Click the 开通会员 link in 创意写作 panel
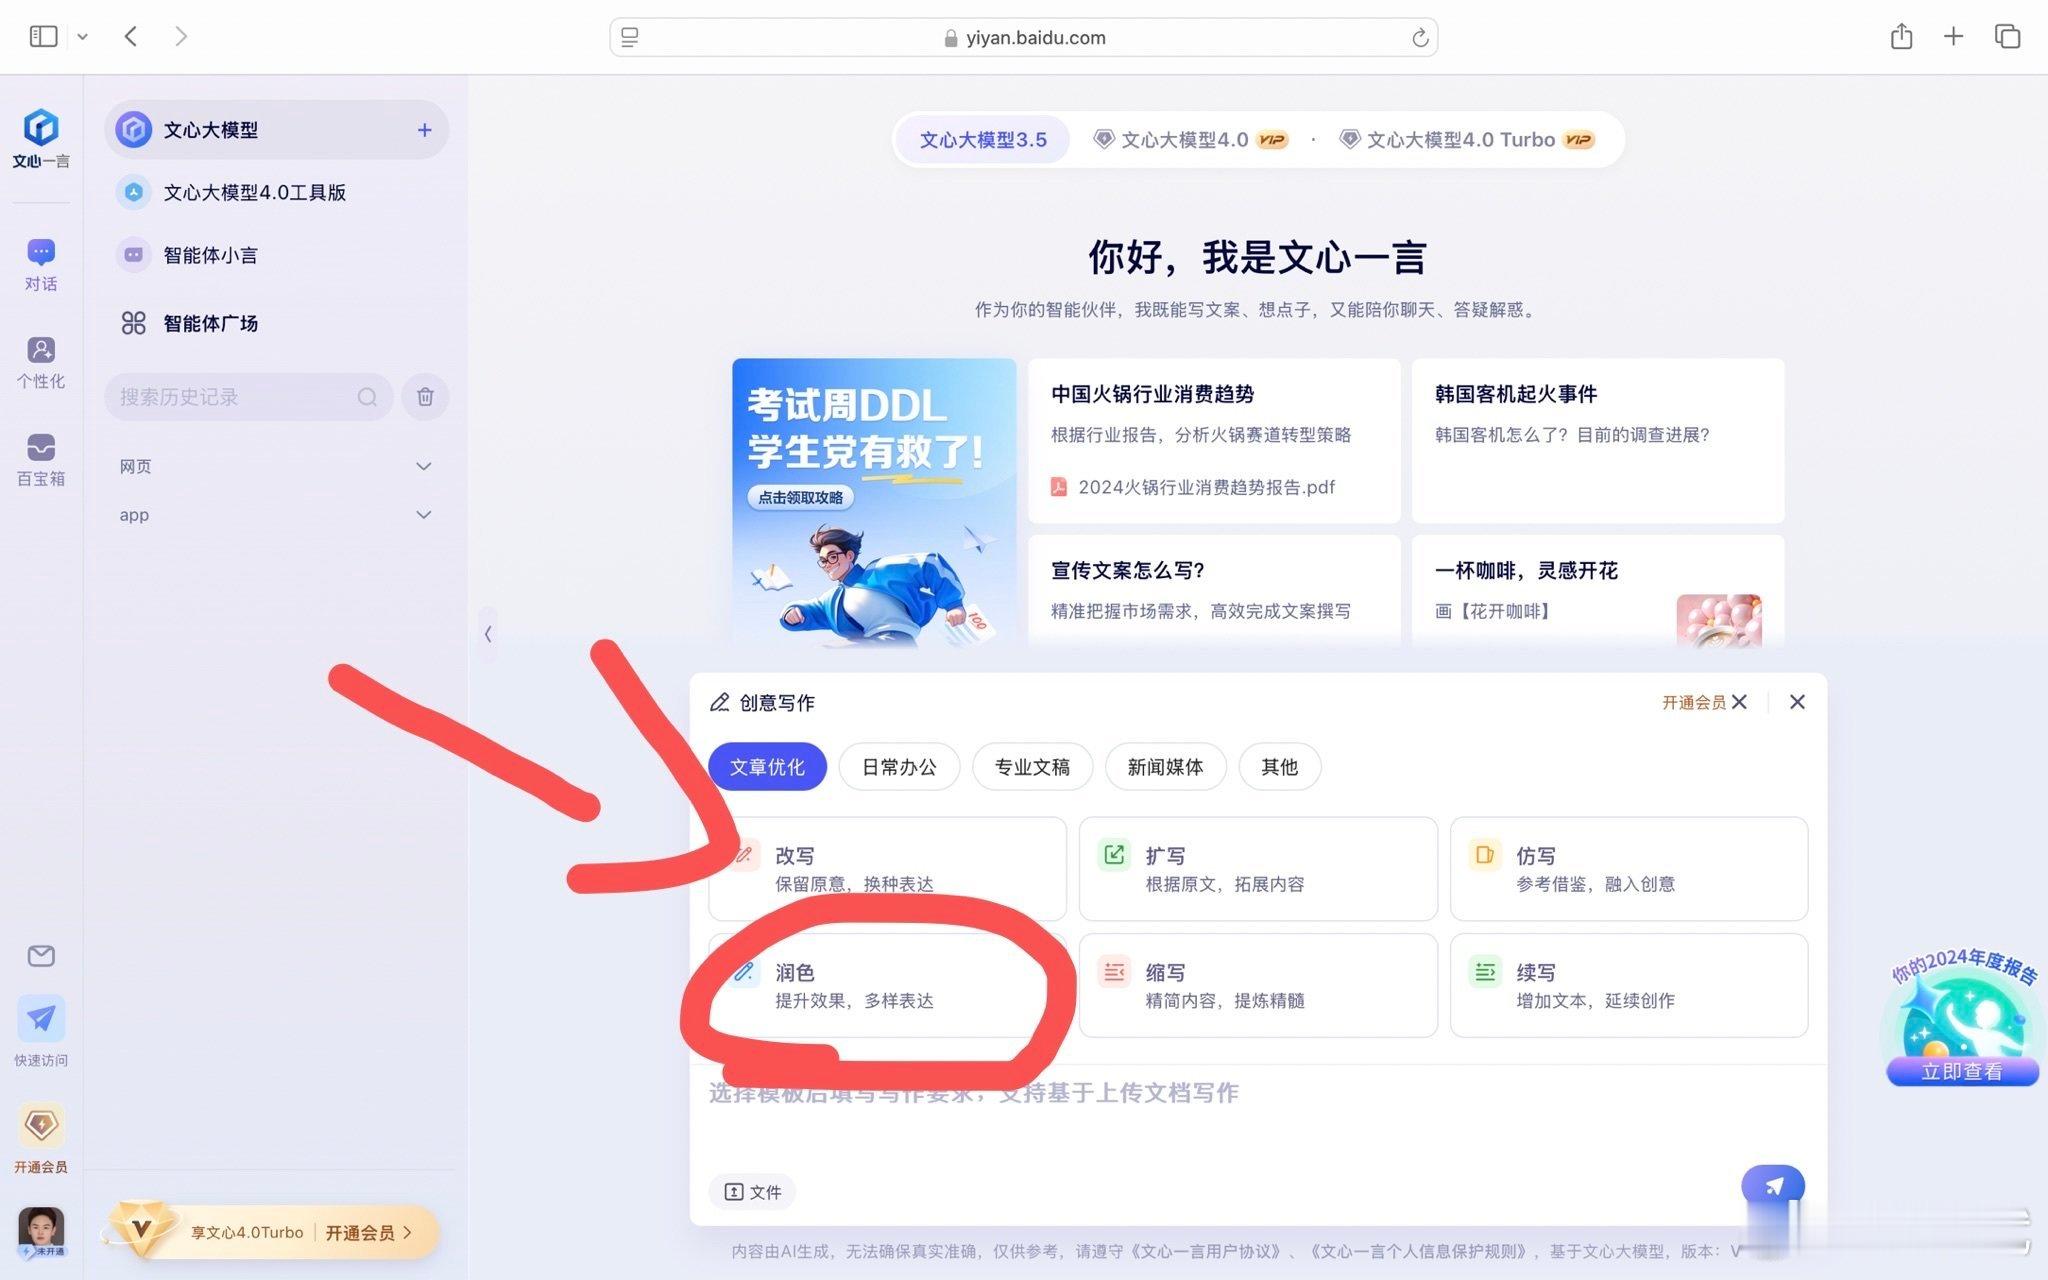The height and width of the screenshot is (1280, 2048). tap(1693, 702)
